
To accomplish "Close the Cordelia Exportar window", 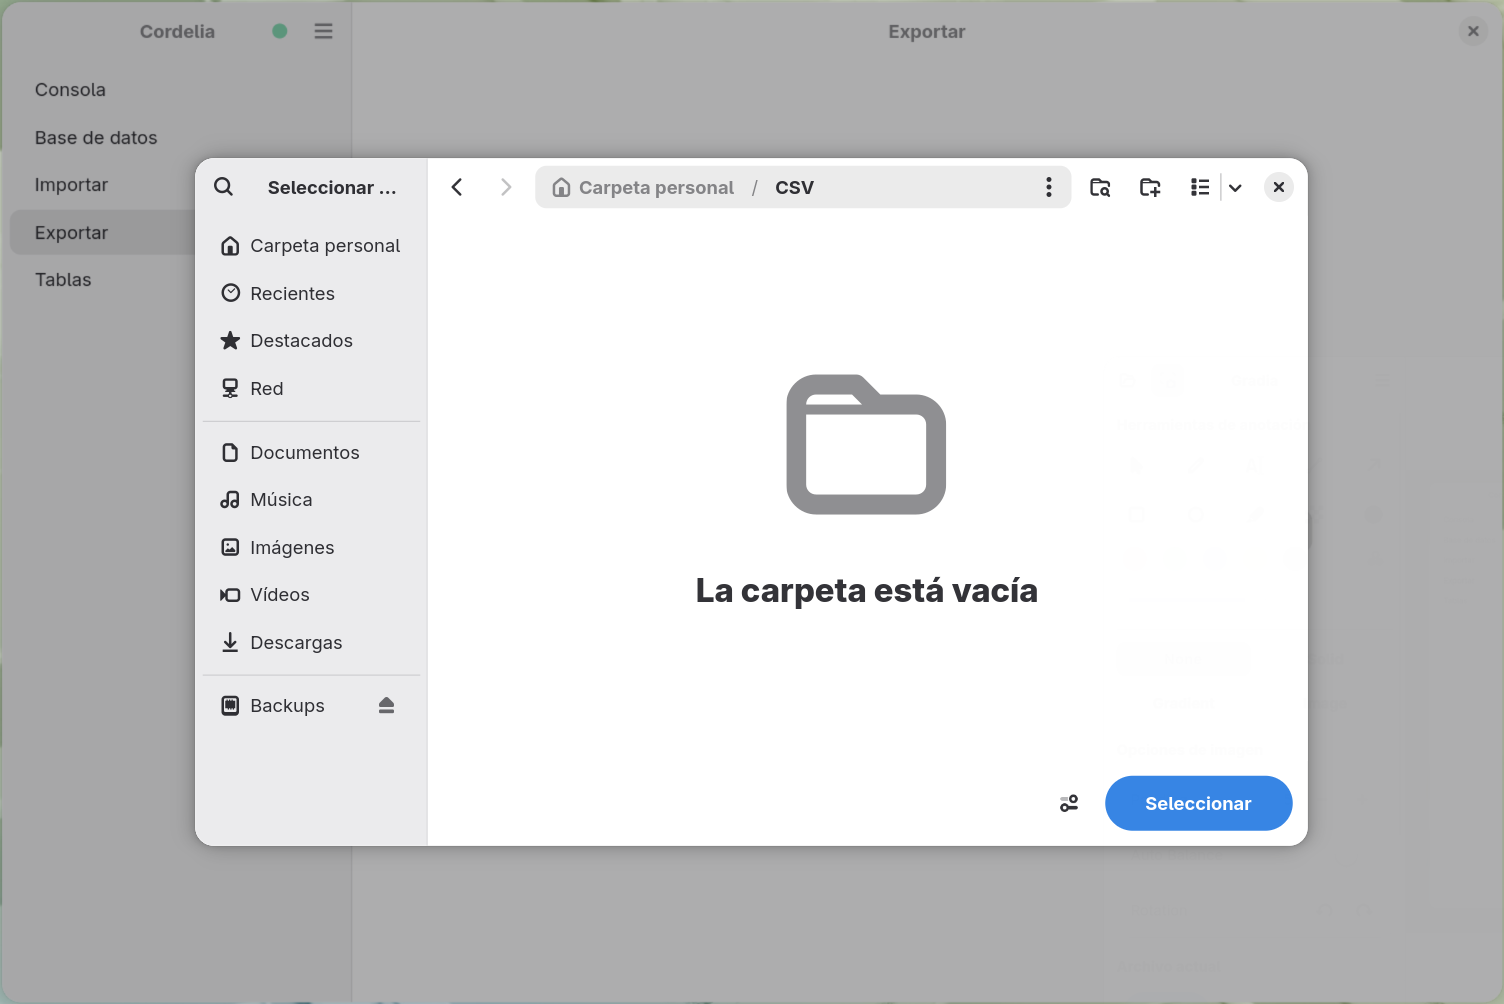I will click(x=1473, y=31).
